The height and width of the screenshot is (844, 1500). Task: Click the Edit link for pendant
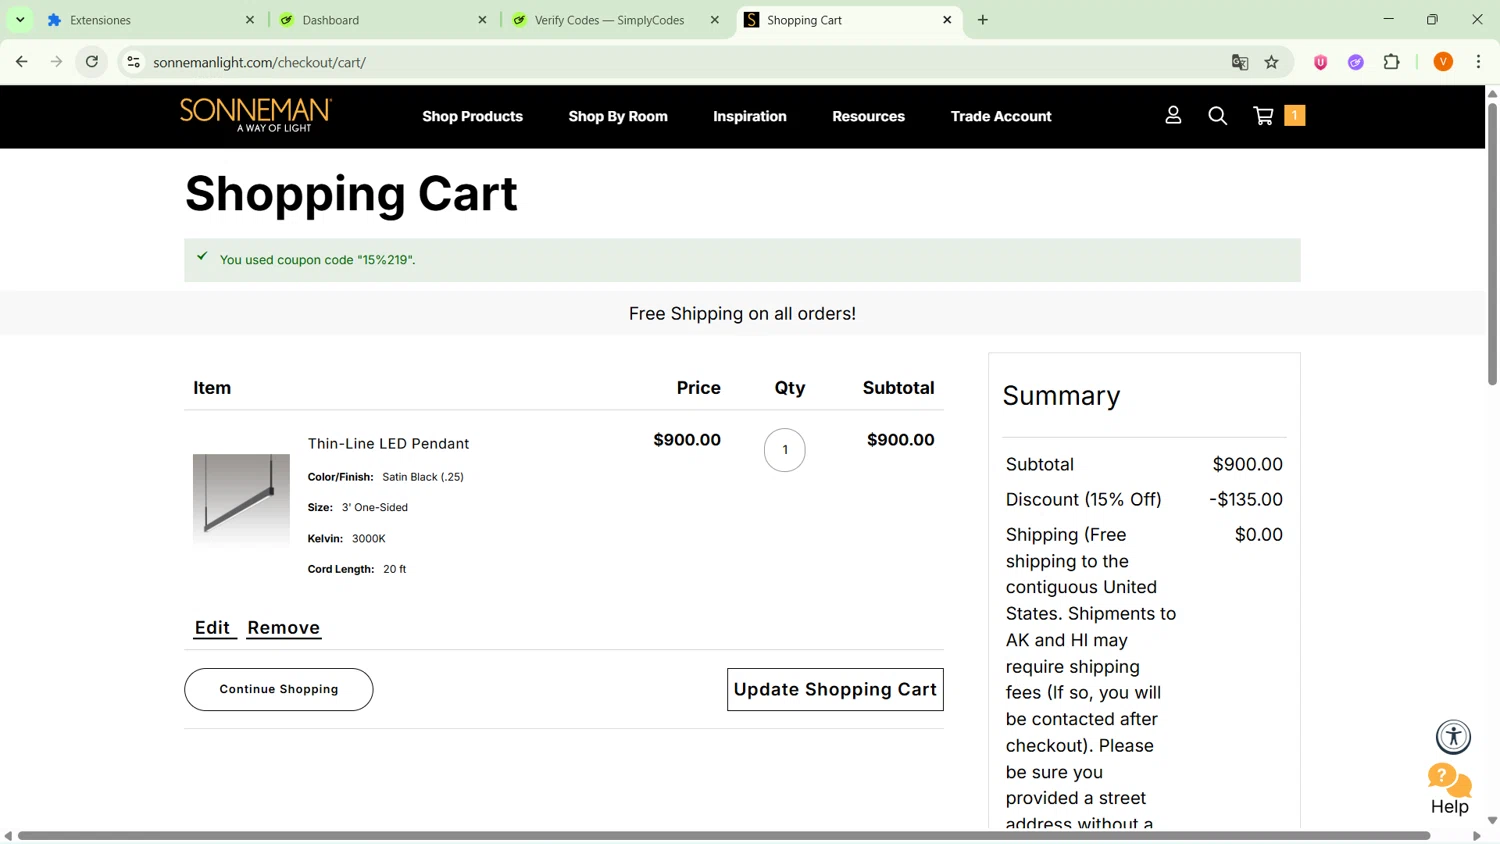[x=212, y=628]
